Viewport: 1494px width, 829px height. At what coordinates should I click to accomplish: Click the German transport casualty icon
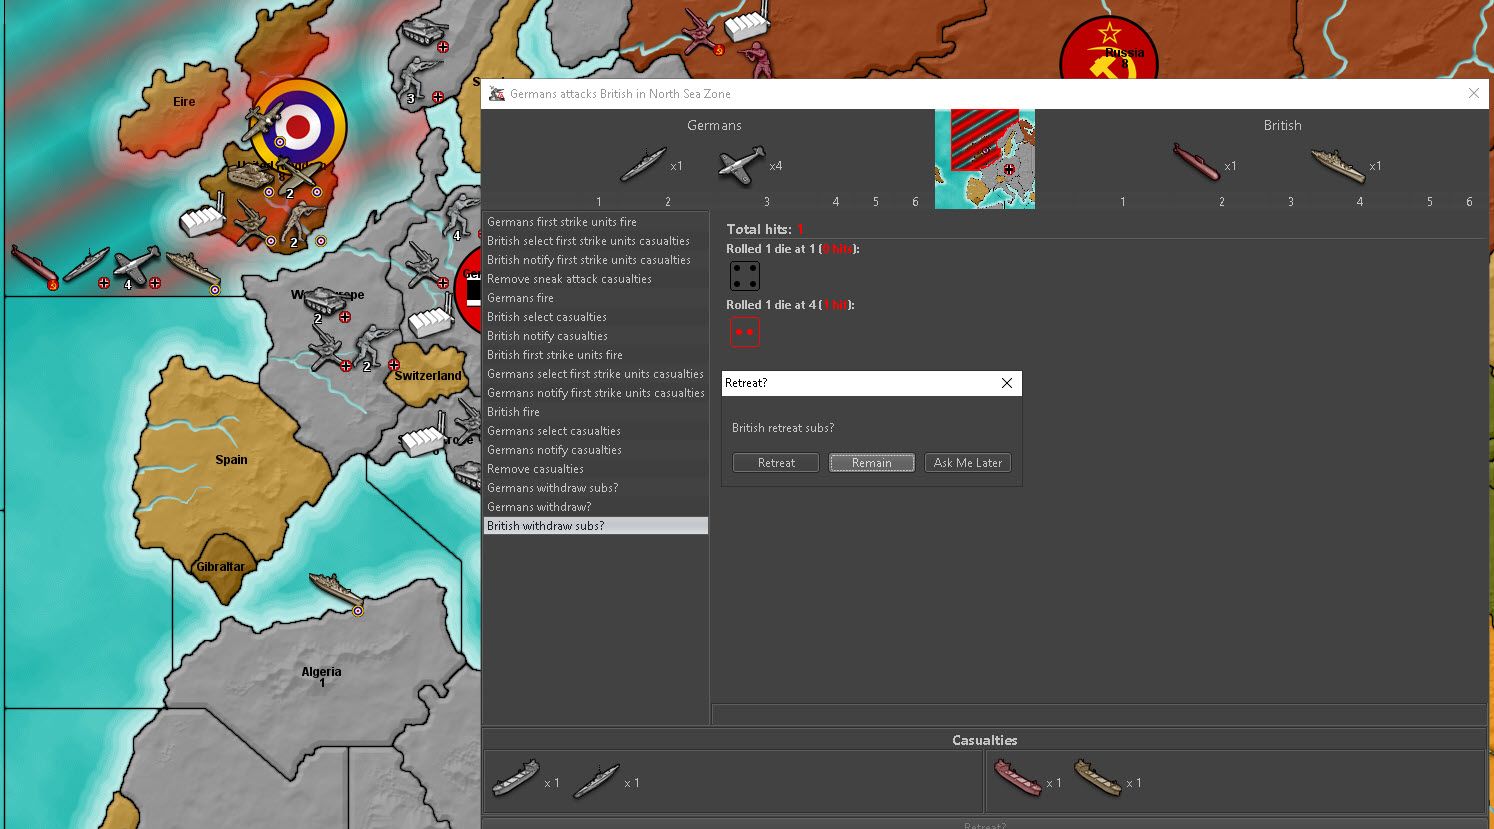tap(515, 778)
